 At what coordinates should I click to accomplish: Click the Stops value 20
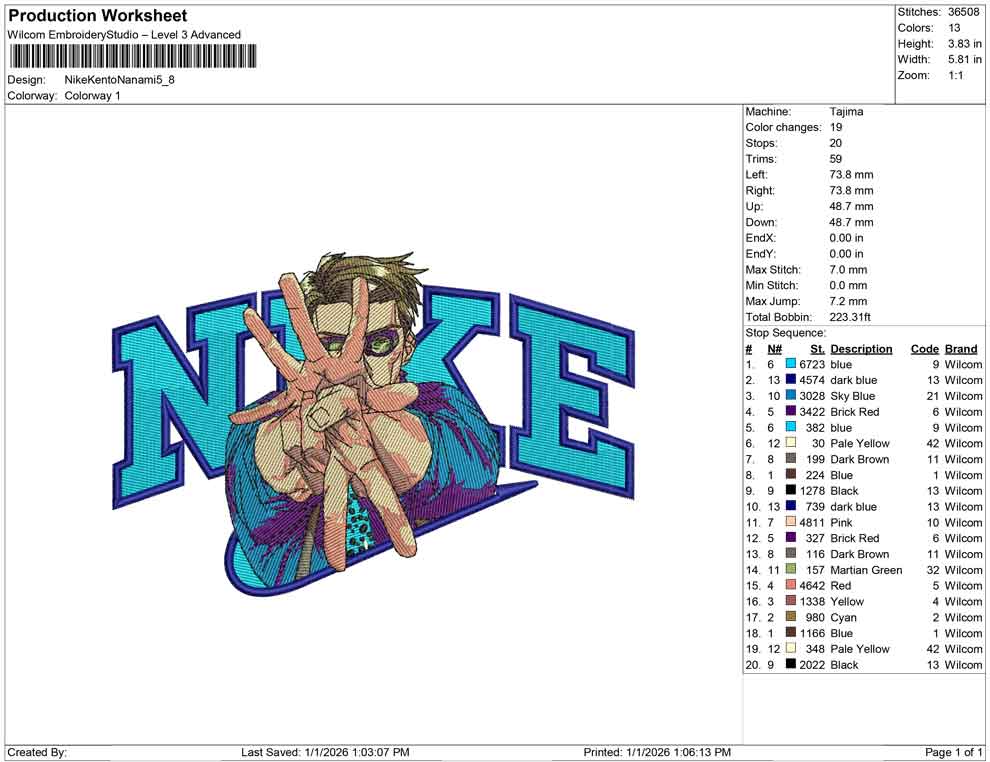pos(835,143)
